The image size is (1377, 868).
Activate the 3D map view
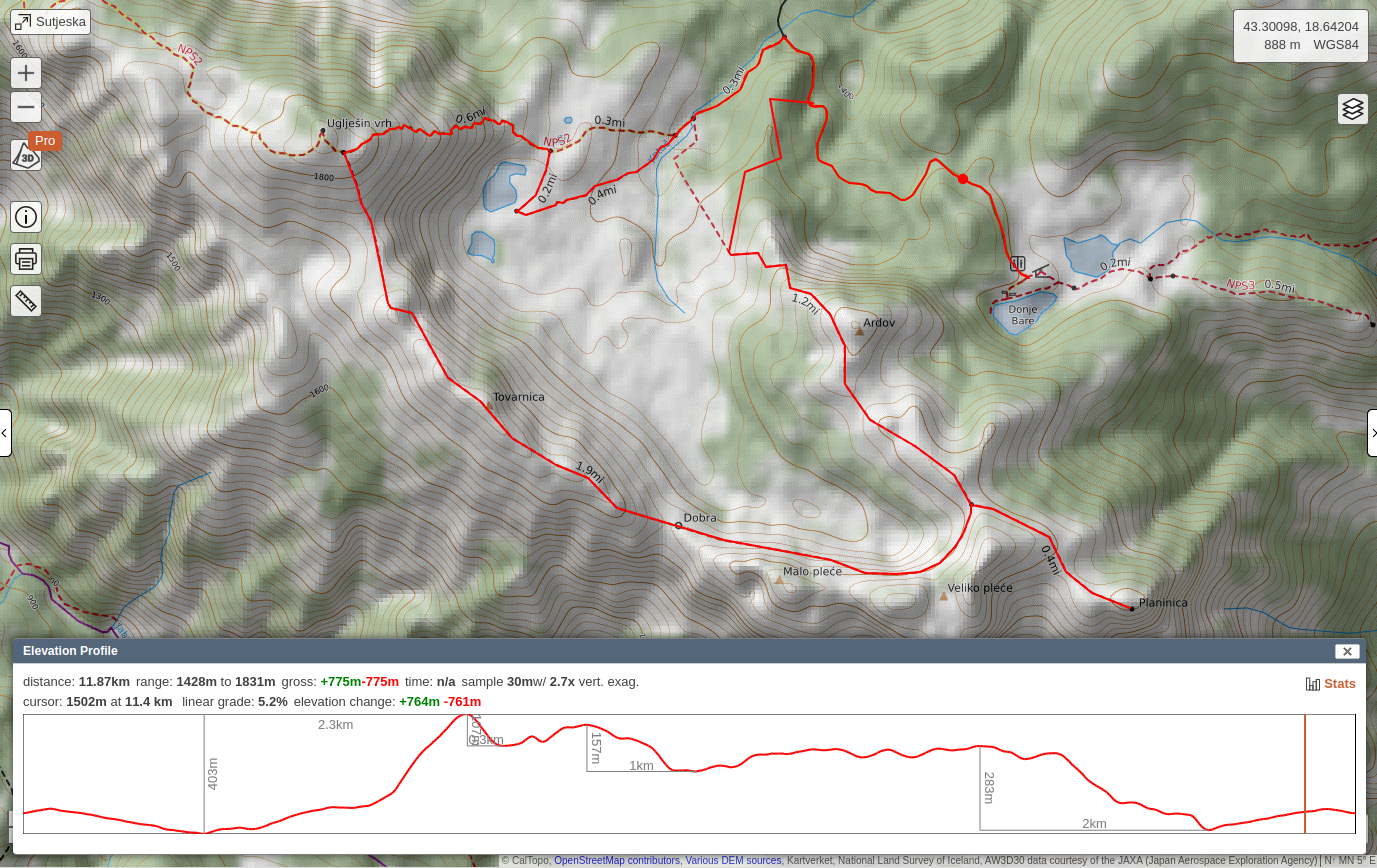point(25,157)
